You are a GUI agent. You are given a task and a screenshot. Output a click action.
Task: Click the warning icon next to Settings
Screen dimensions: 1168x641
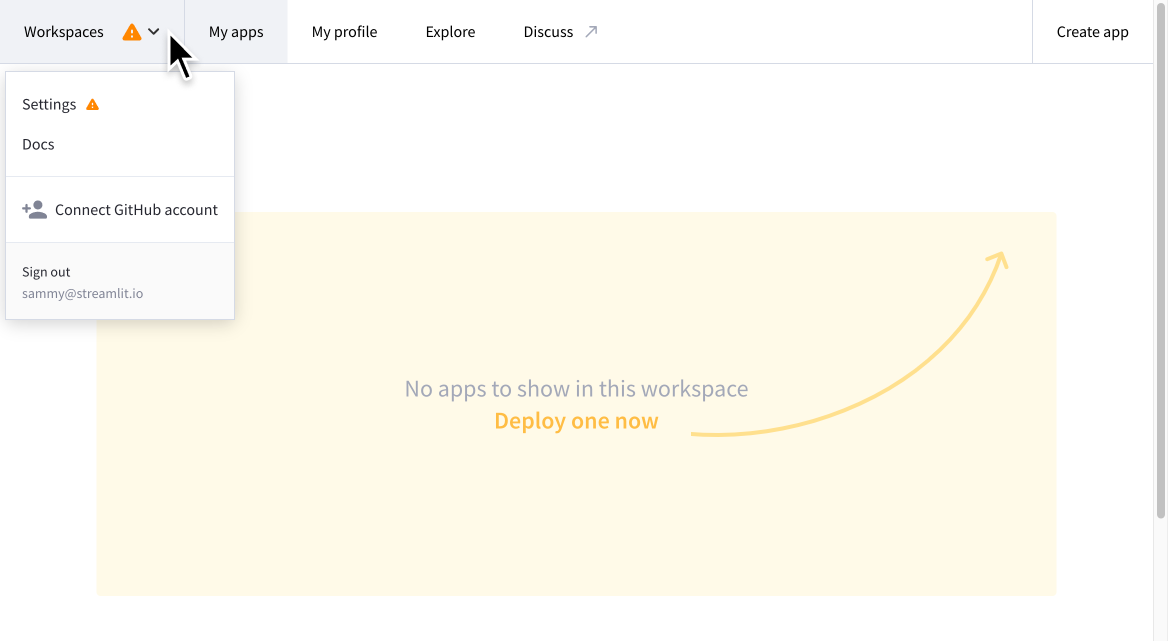(x=92, y=103)
